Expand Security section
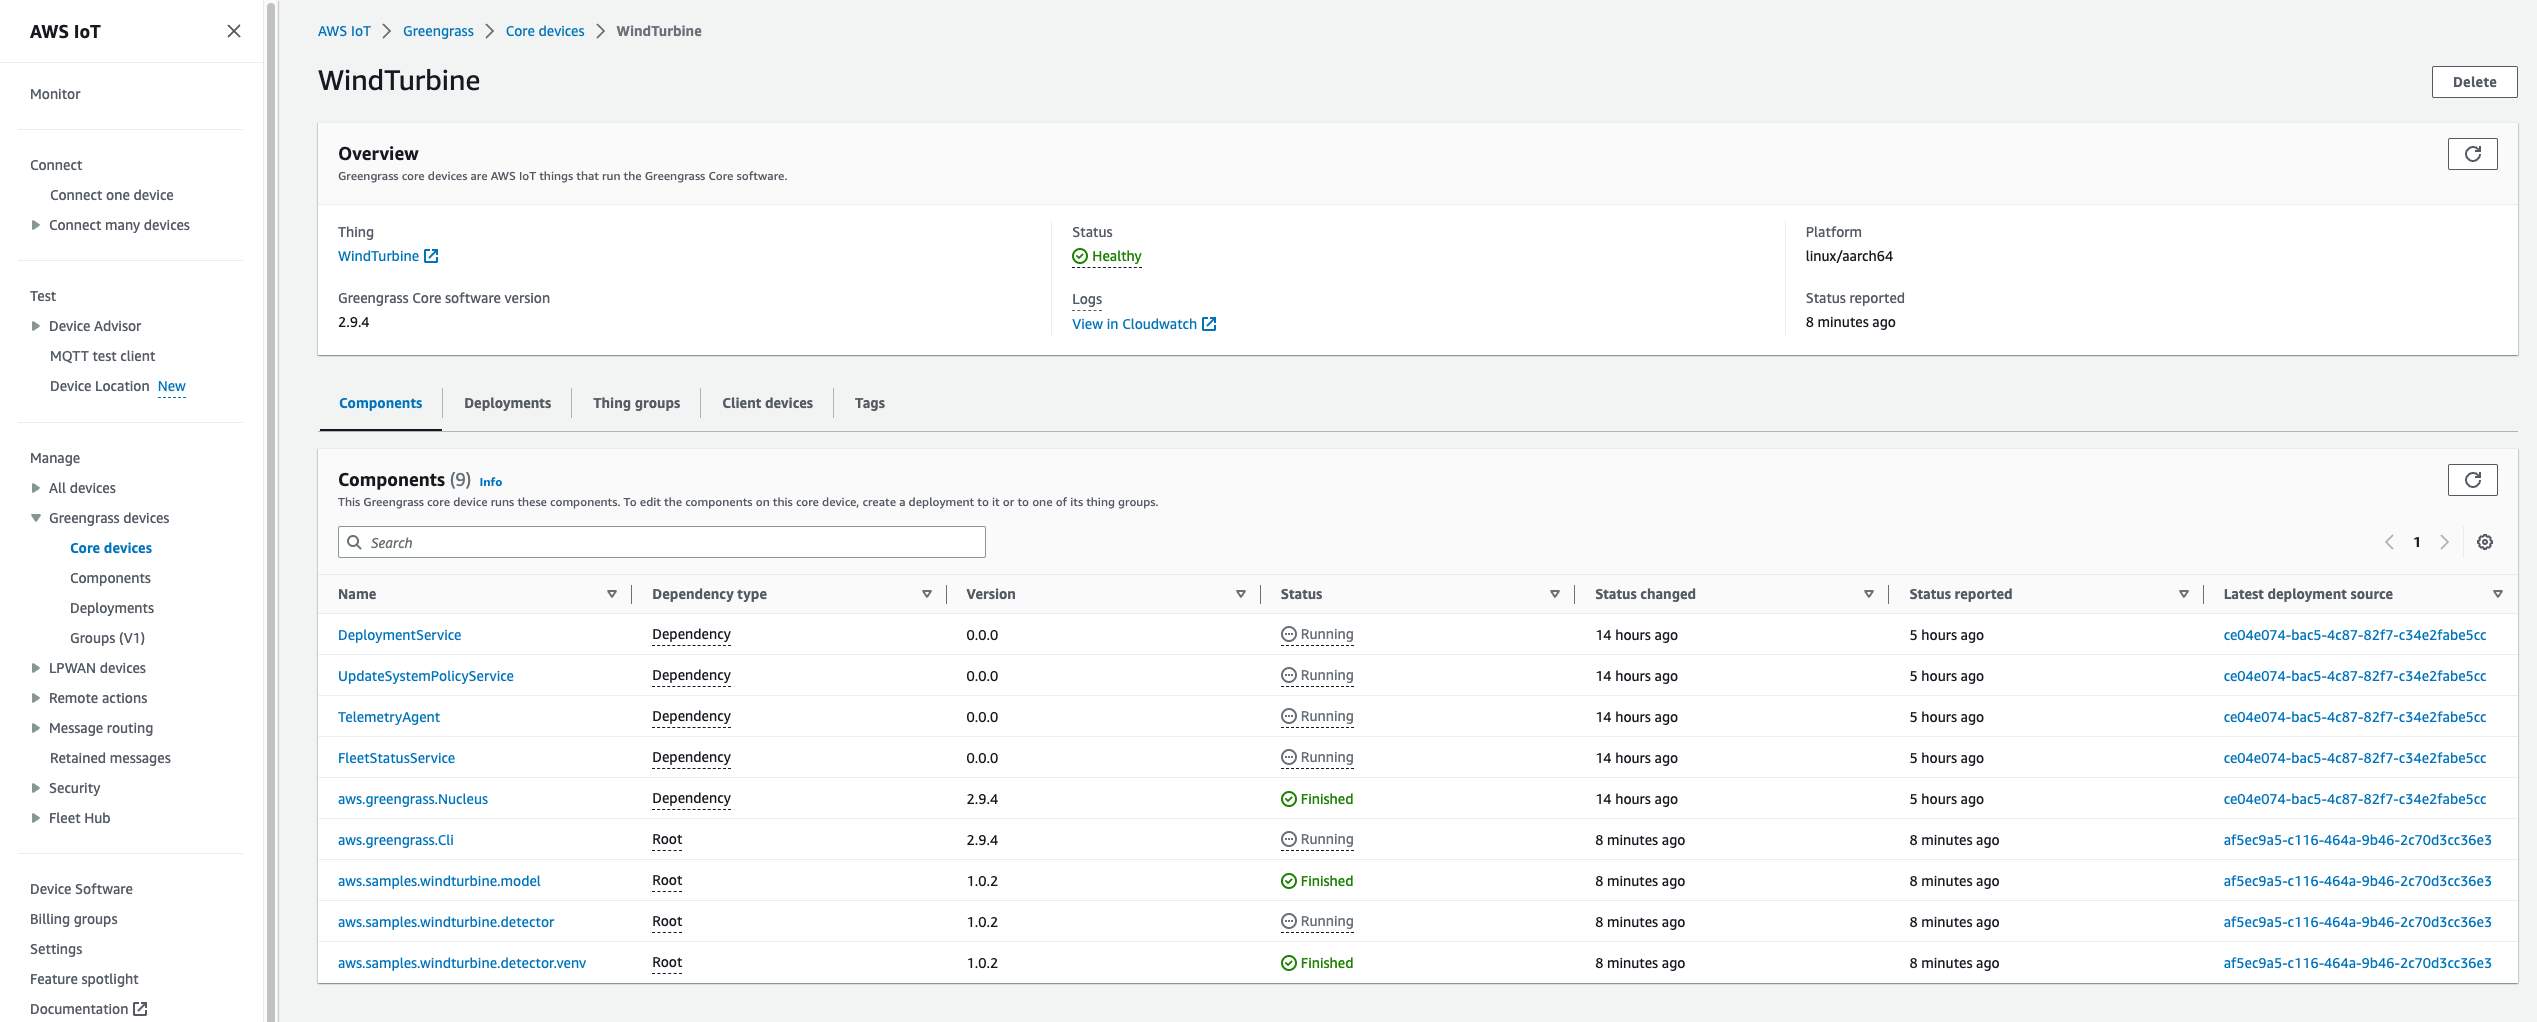 pos(36,788)
